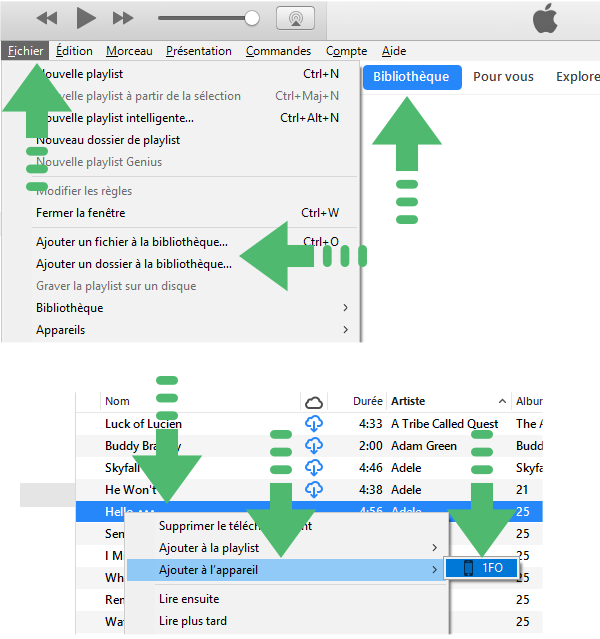This screenshot has width=600, height=639.
Task: Sort by the Artiste column header
Action: tap(408, 401)
